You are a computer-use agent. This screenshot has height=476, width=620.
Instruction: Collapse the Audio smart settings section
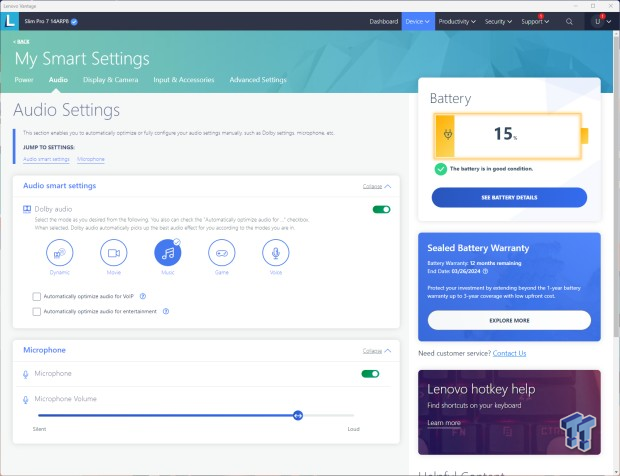pyautogui.click(x=377, y=186)
